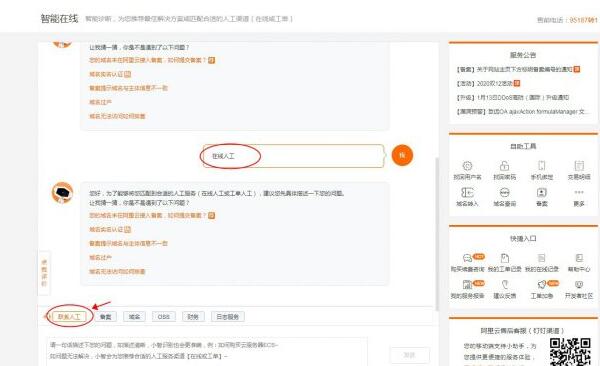Open the 工单加急 megaphone icon
Viewport: 600px width, 366px height.
point(541,285)
